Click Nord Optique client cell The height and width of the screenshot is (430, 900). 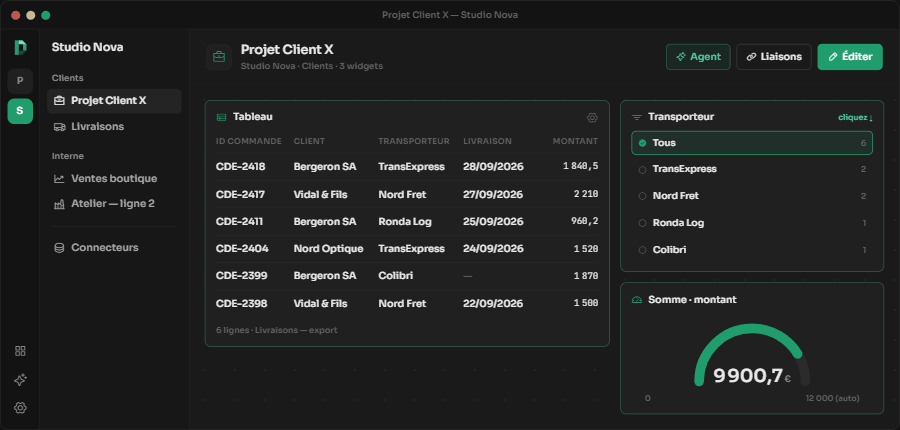(x=328, y=249)
